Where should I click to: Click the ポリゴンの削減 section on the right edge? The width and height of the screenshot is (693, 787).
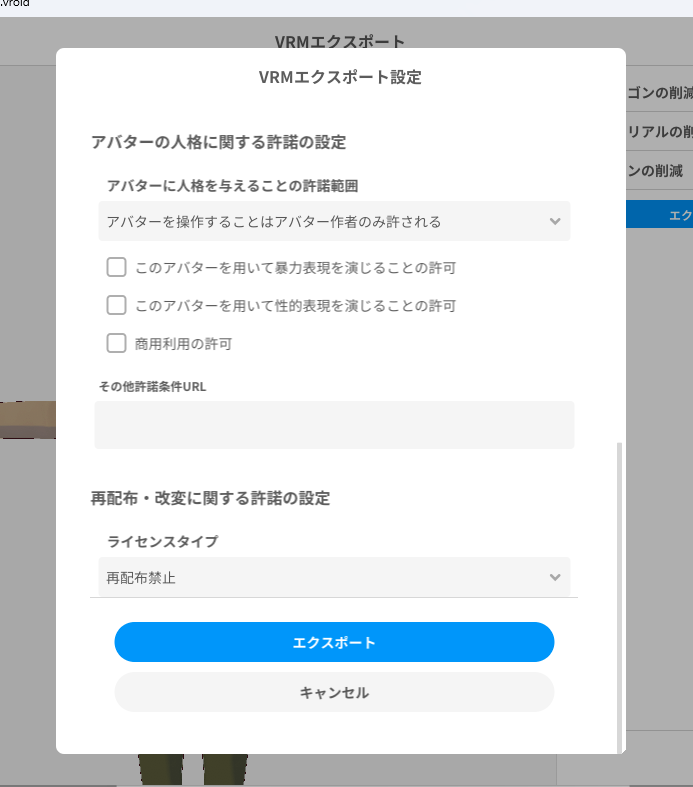(660, 93)
